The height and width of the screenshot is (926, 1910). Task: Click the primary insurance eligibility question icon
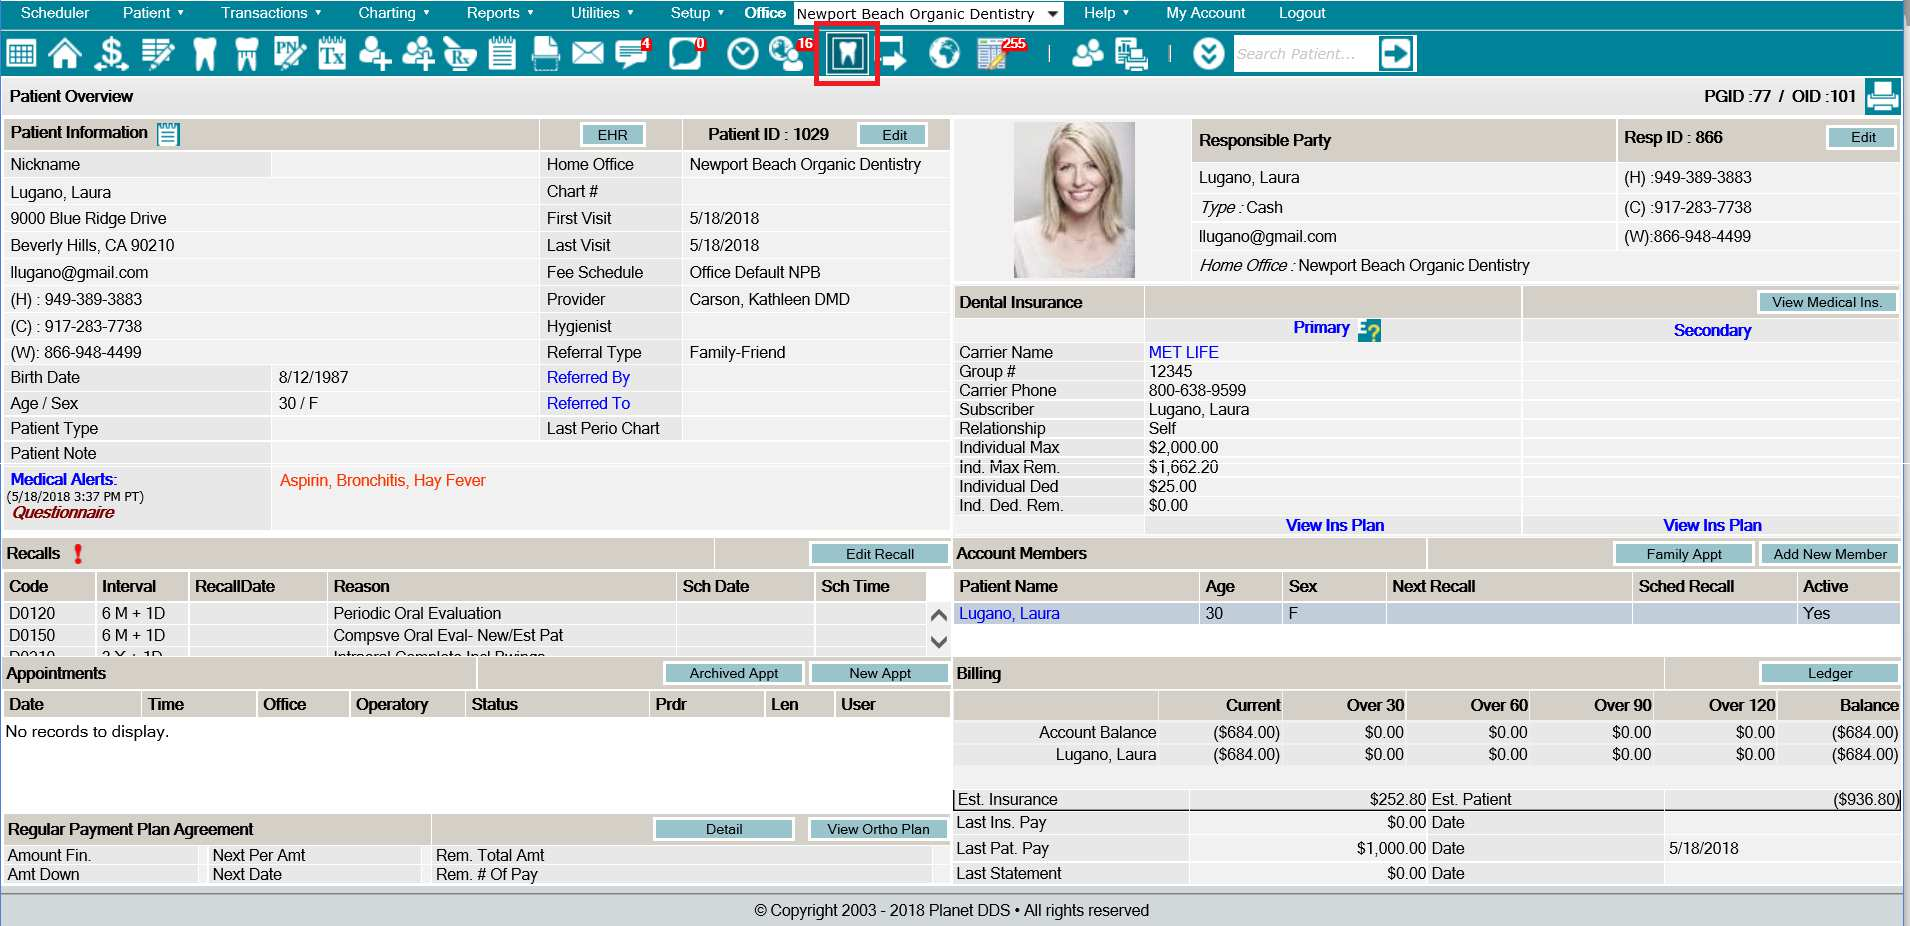click(1369, 330)
